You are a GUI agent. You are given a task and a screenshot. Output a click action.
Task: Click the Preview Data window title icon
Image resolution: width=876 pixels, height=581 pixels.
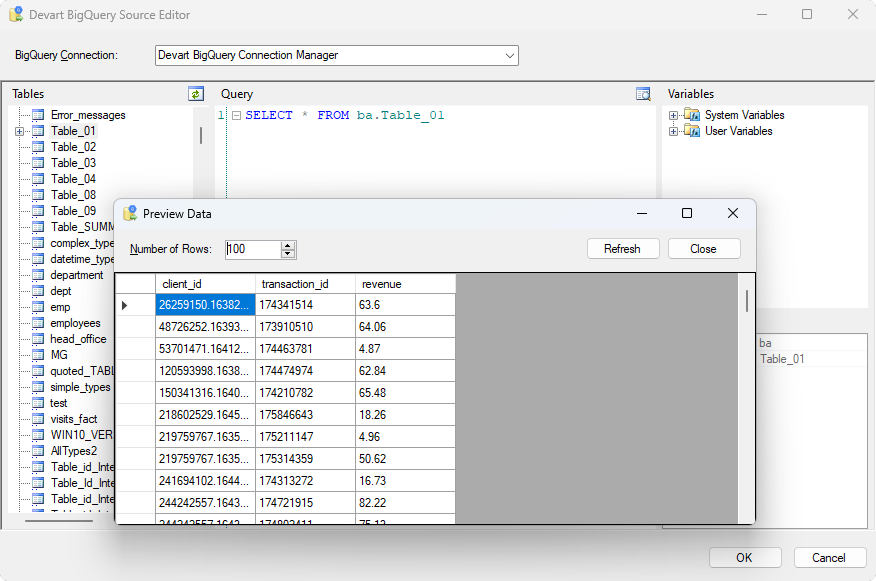click(x=130, y=213)
